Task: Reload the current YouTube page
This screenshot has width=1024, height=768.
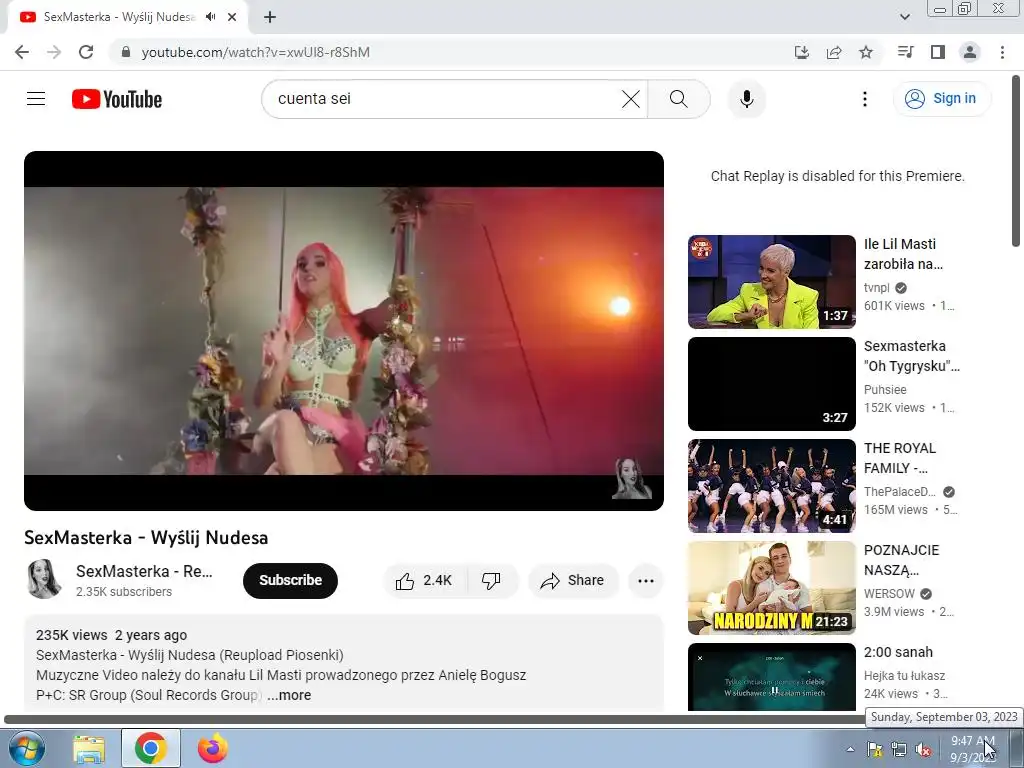Action: (86, 52)
